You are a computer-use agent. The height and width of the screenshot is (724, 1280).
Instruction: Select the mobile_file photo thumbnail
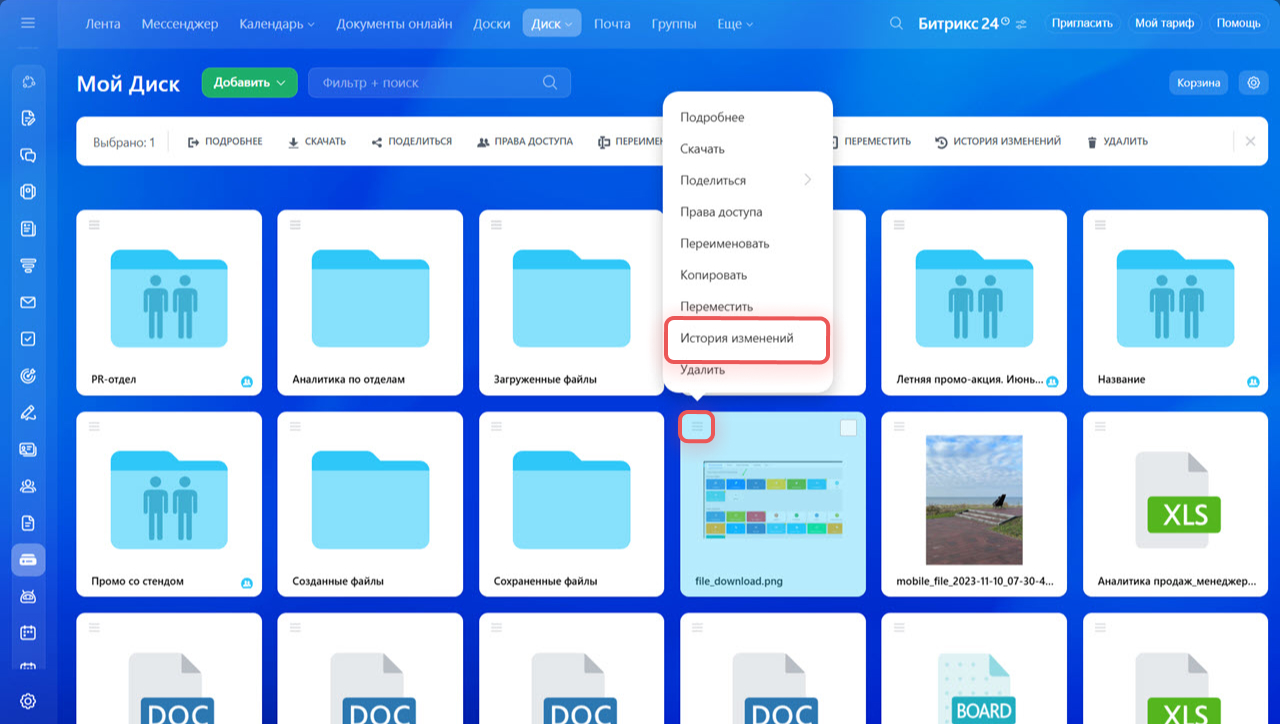pyautogui.click(x=974, y=500)
